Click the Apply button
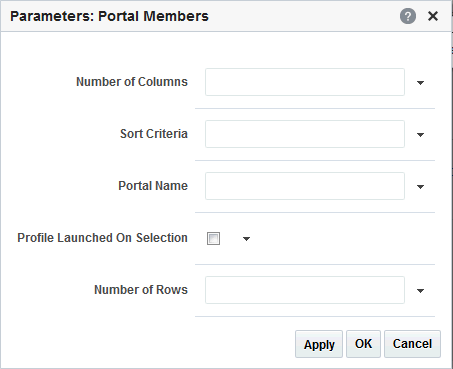The height and width of the screenshot is (369, 453). coord(319,344)
